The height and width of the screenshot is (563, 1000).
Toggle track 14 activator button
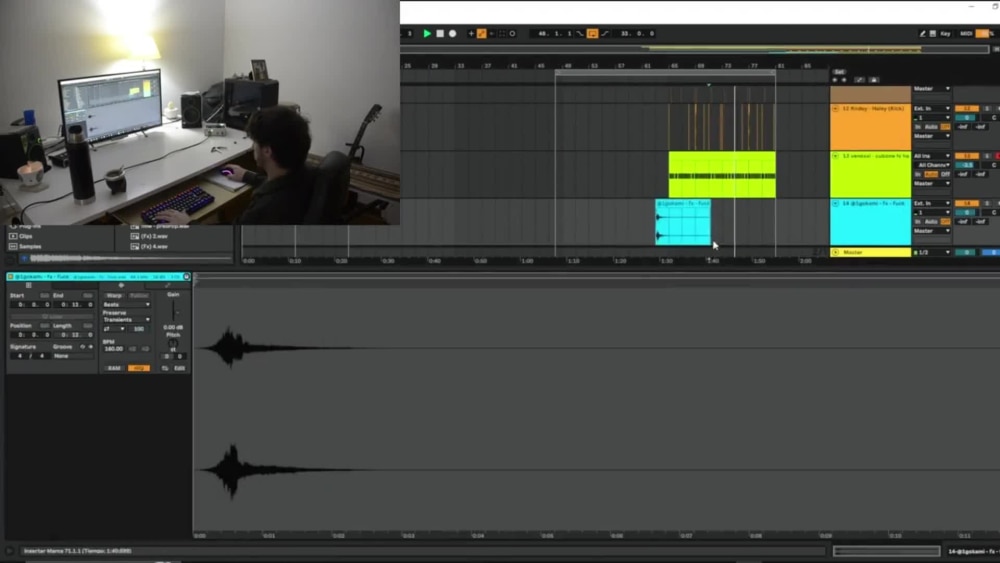[x=967, y=203]
